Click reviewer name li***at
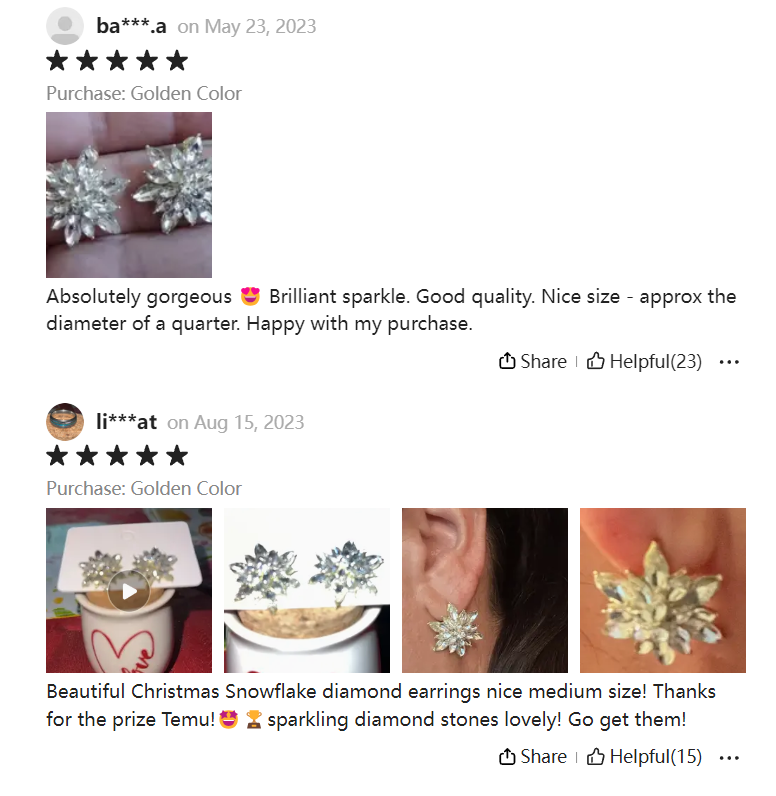776x796 pixels. [126, 422]
